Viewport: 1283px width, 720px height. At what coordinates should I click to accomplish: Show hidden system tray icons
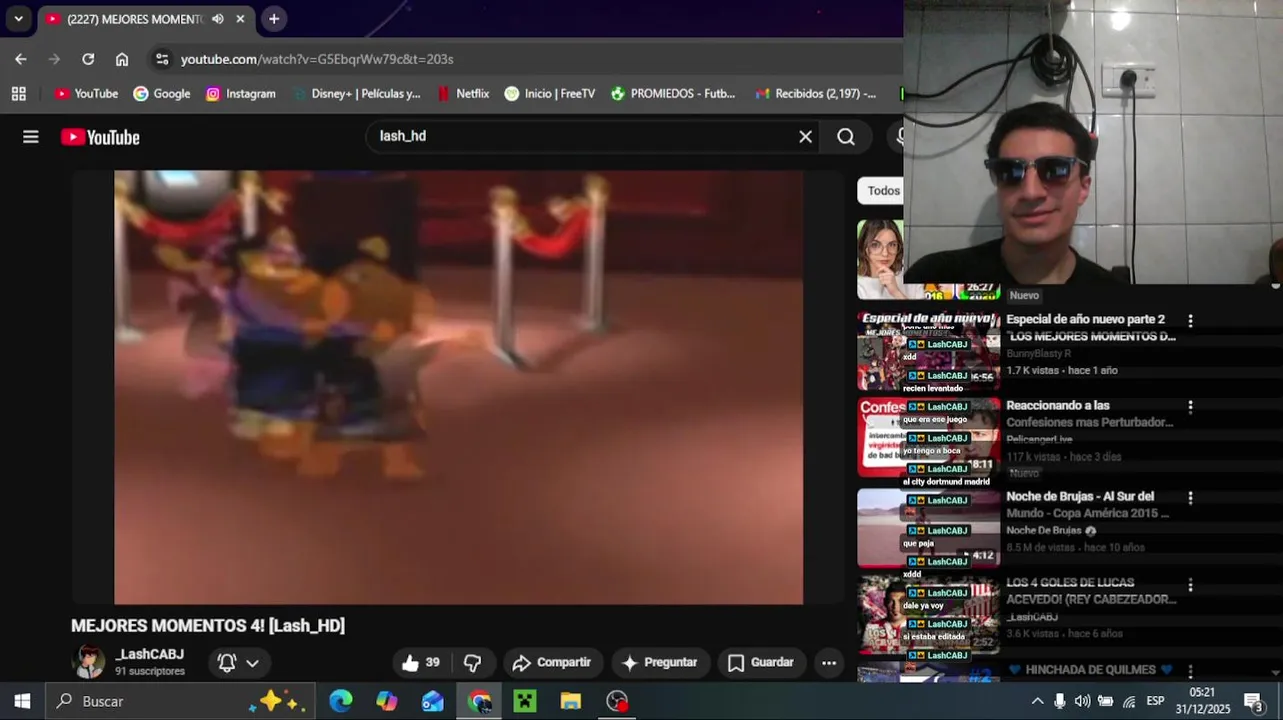(x=1037, y=701)
